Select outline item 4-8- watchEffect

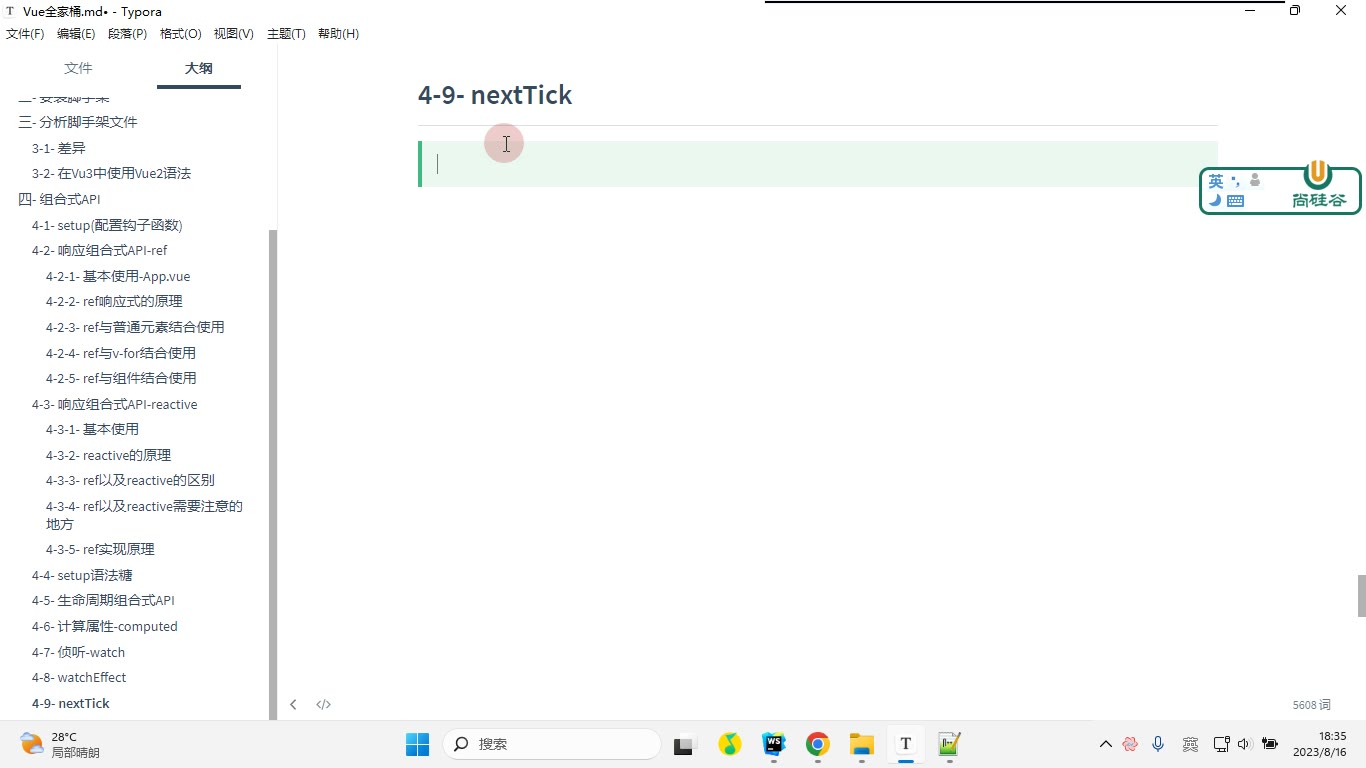click(79, 677)
